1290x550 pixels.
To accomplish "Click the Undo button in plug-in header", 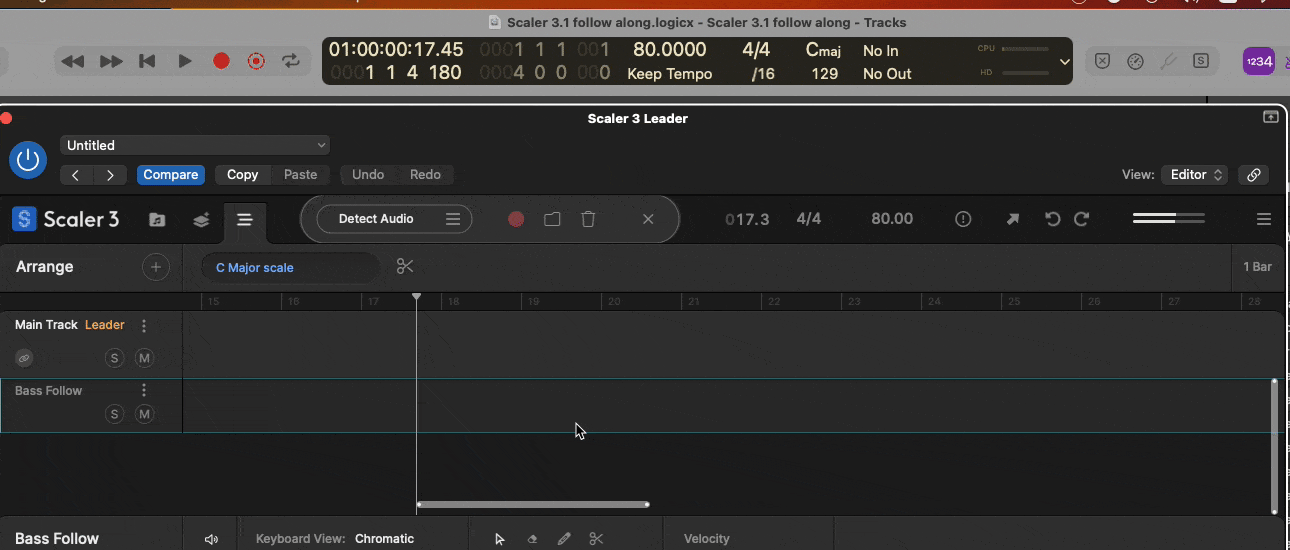I will point(368,175).
